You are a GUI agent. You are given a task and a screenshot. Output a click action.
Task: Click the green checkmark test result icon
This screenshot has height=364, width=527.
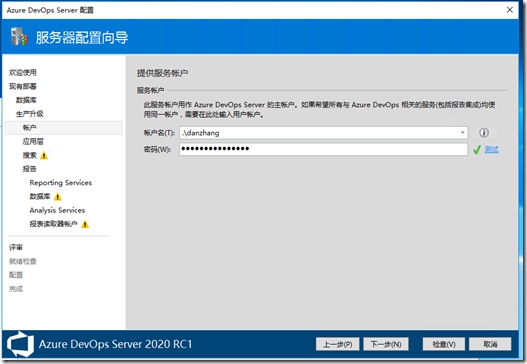click(477, 150)
